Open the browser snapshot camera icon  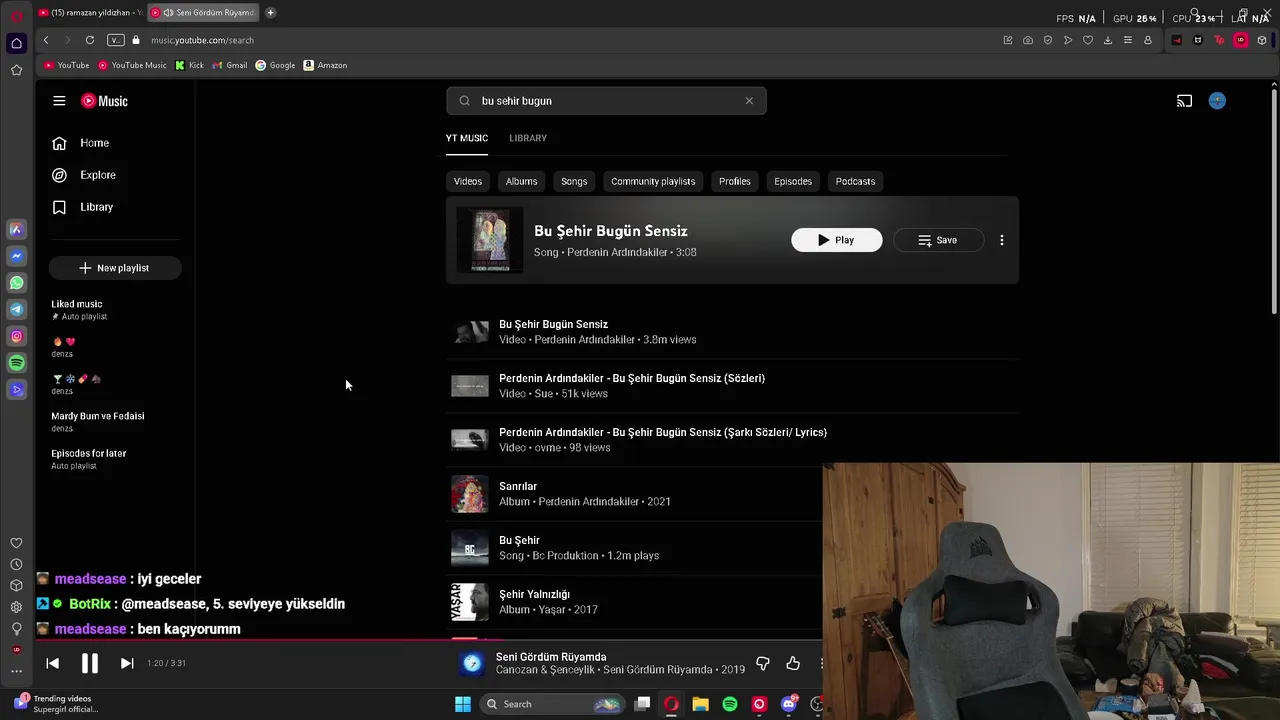point(1028,40)
